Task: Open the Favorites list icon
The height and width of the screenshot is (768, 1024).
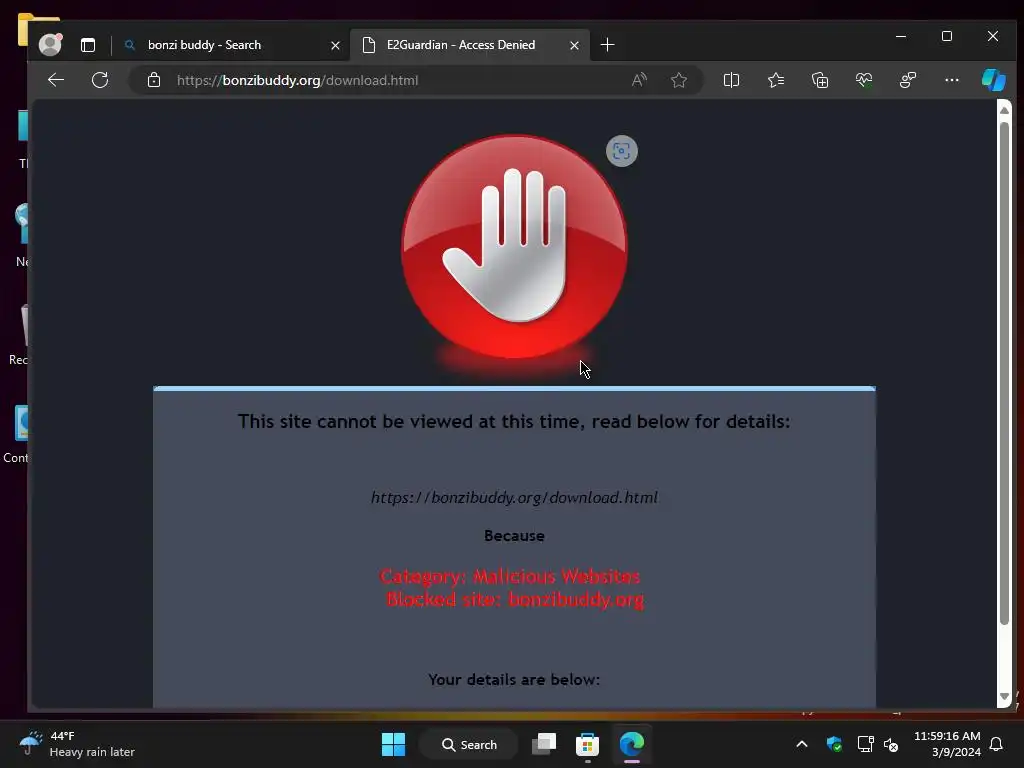Action: [x=776, y=80]
